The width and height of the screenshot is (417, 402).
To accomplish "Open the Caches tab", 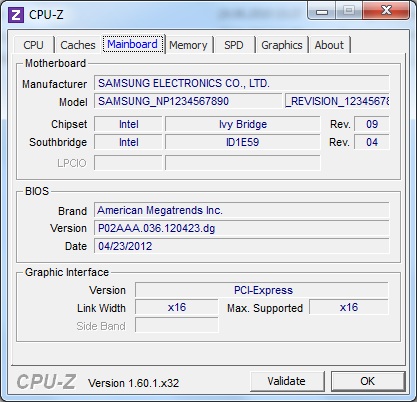I will (x=78, y=45).
